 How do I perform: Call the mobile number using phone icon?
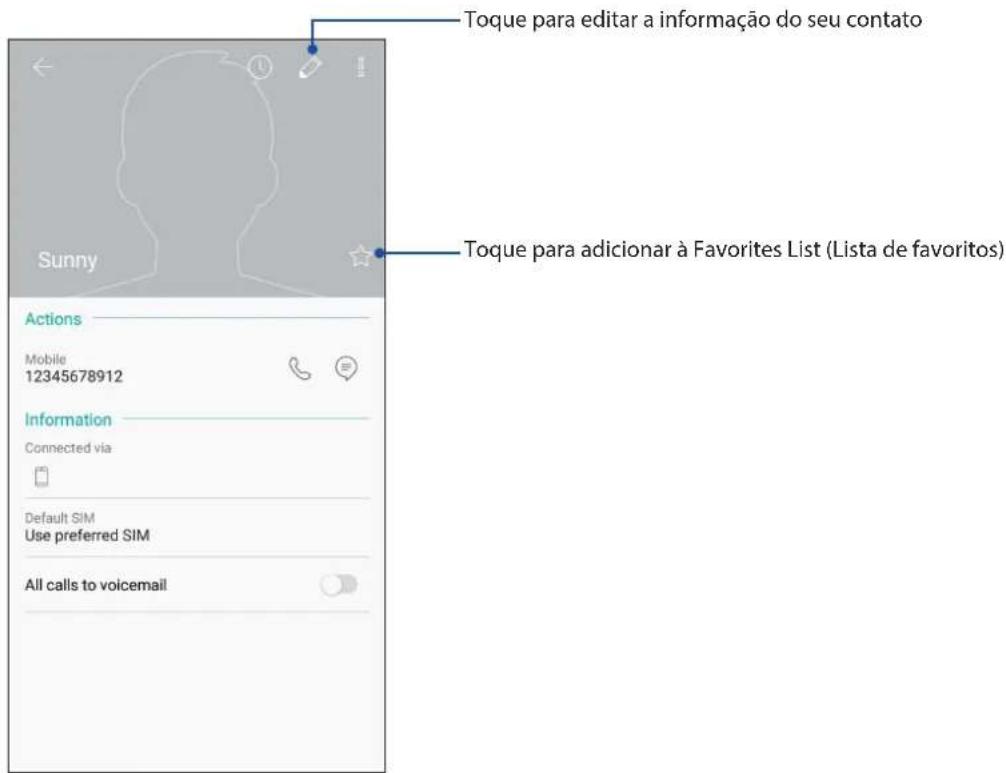(x=300, y=368)
